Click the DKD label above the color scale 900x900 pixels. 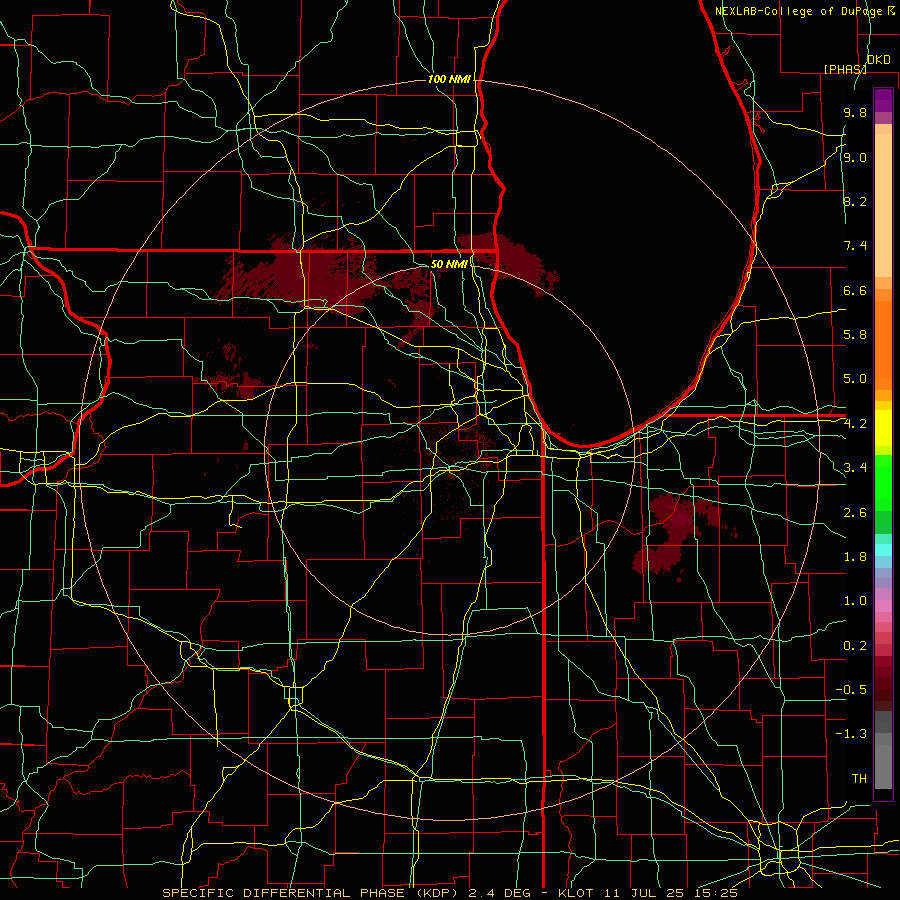coord(879,60)
